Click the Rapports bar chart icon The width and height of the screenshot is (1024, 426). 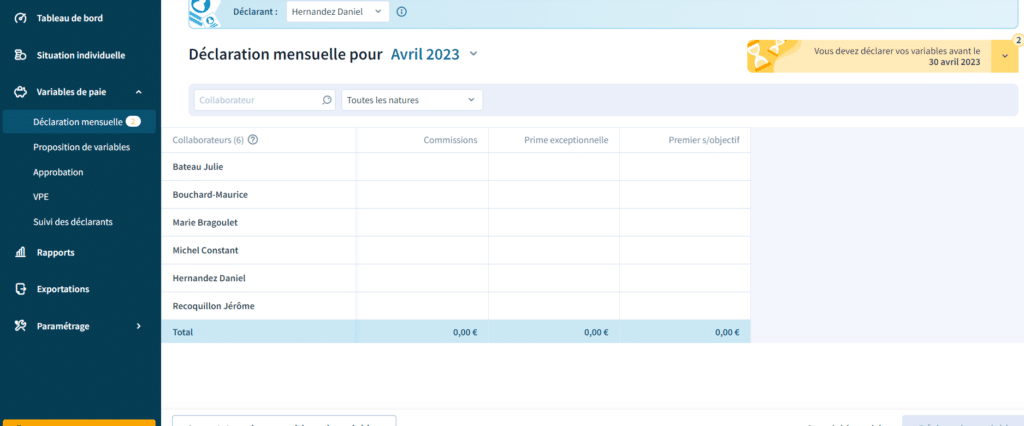tap(20, 252)
